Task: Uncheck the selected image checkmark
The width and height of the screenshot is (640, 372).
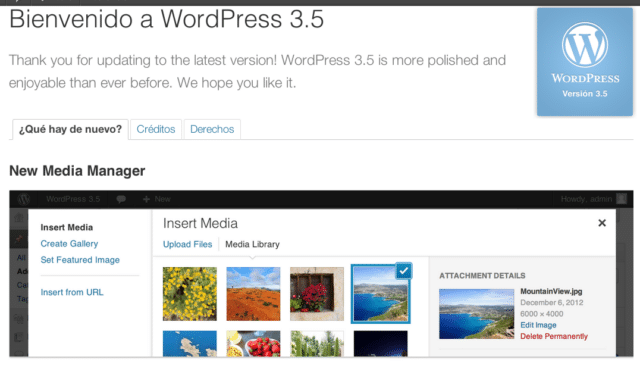Action: pyautogui.click(x=404, y=271)
